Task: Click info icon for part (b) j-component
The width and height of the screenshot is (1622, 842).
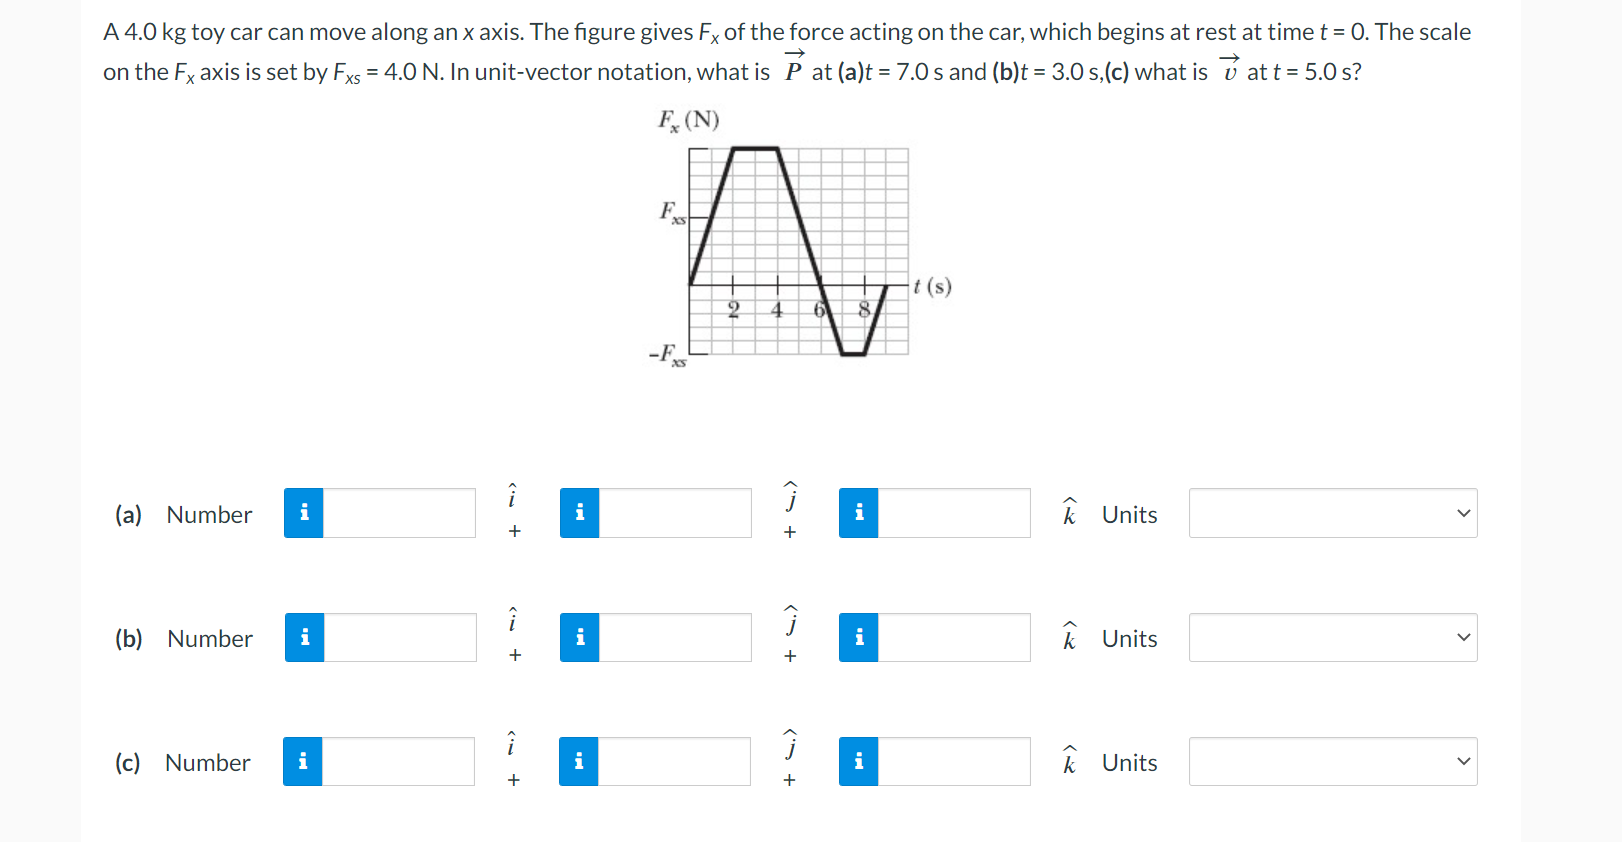Action: tap(579, 637)
